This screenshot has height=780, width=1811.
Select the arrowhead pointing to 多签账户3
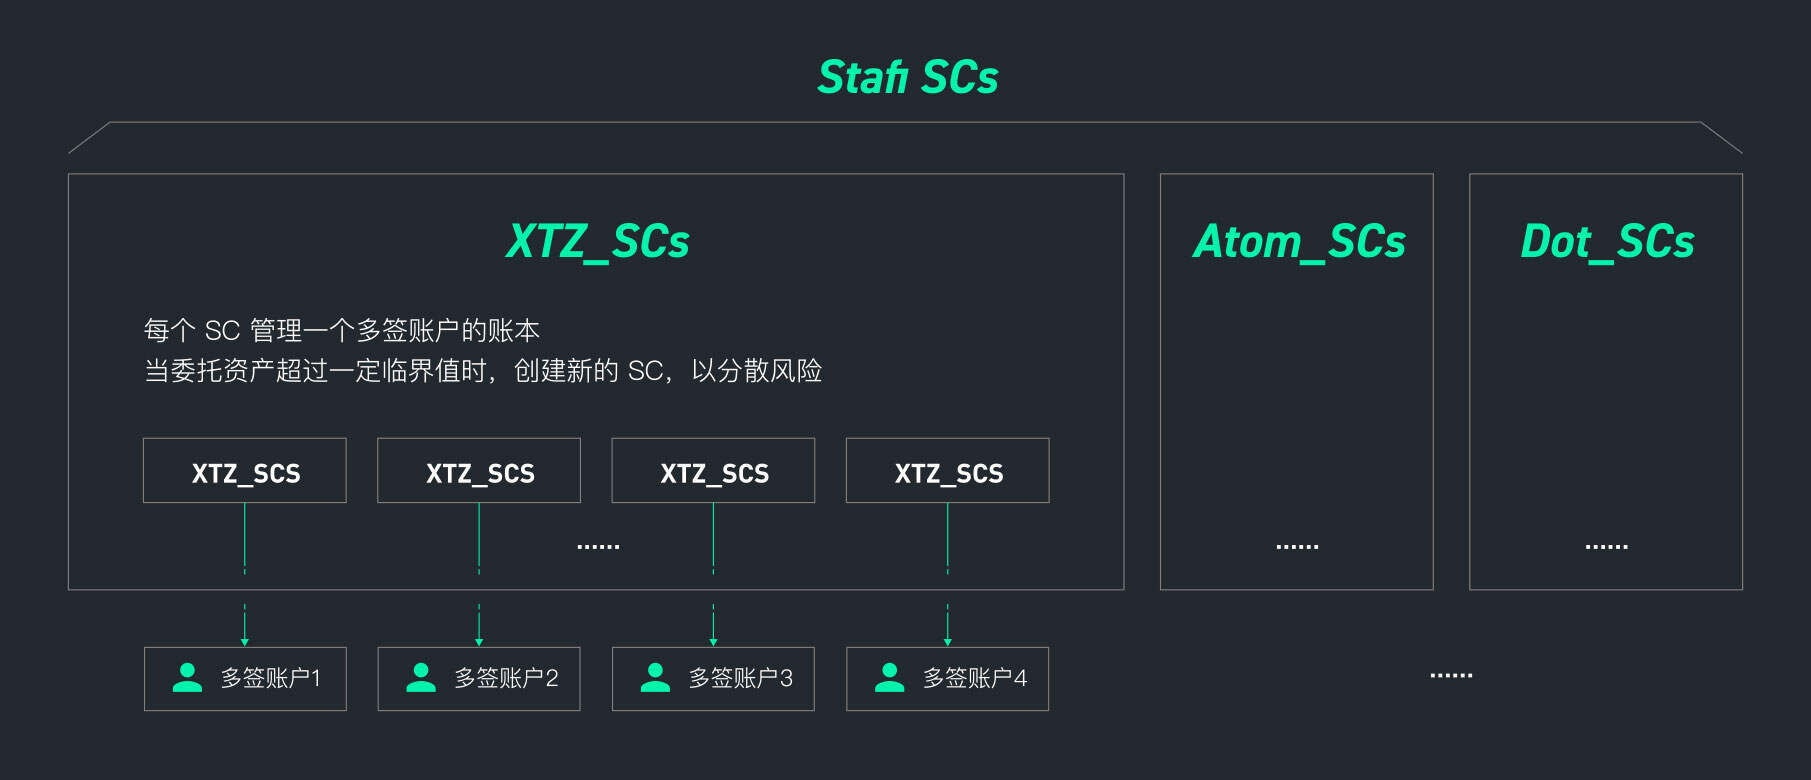coord(713,641)
